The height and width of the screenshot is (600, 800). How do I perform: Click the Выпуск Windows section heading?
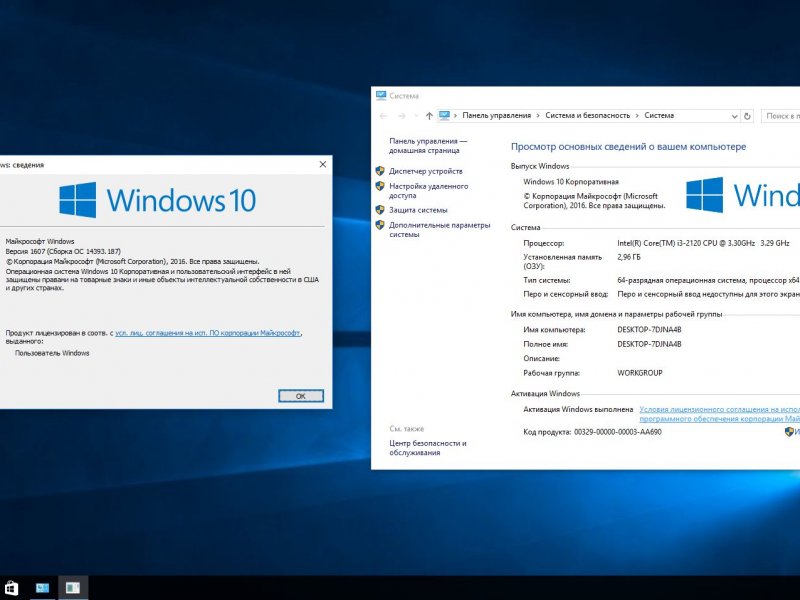pyautogui.click(x=540, y=166)
